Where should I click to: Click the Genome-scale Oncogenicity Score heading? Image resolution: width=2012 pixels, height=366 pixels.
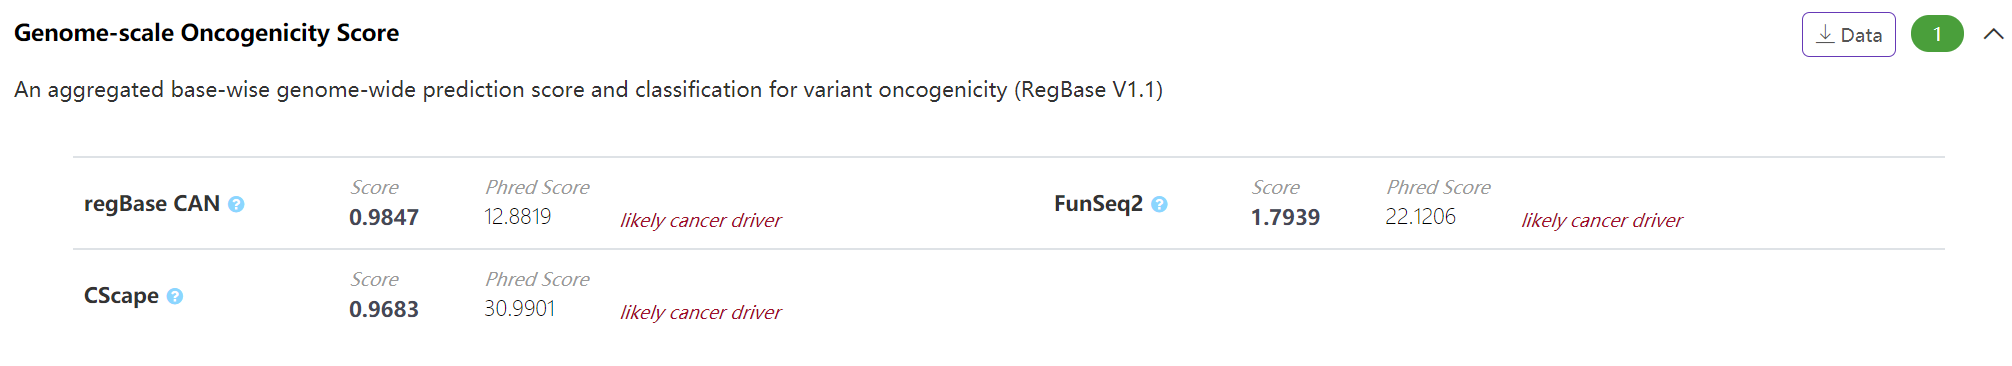[206, 33]
